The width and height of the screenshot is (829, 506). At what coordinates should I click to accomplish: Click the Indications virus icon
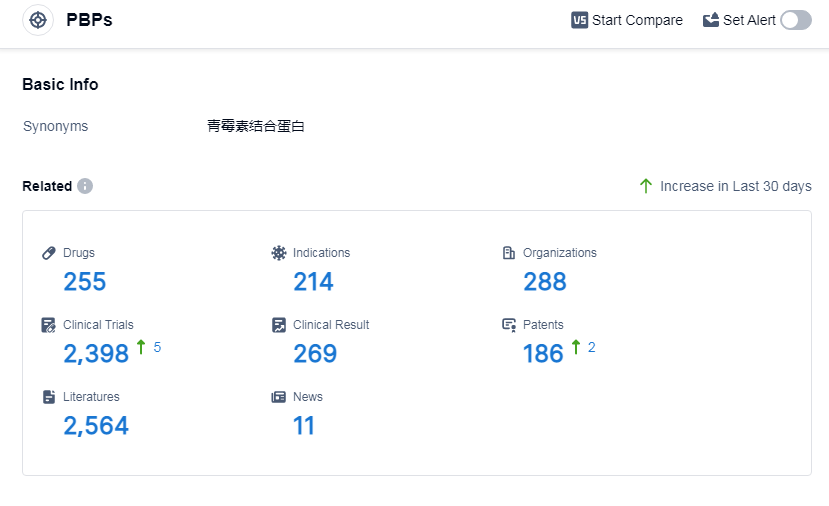pos(279,253)
